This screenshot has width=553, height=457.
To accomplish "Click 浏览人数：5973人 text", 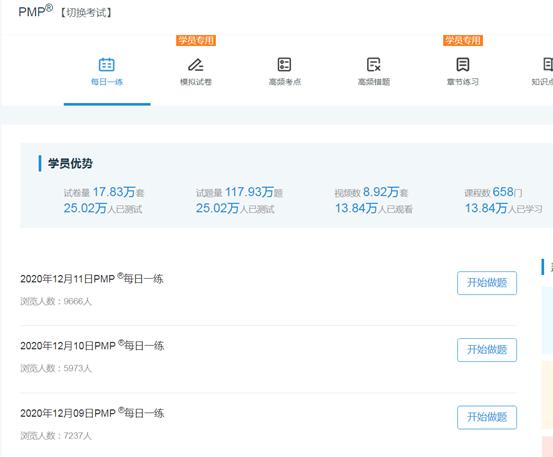I will (x=56, y=368).
